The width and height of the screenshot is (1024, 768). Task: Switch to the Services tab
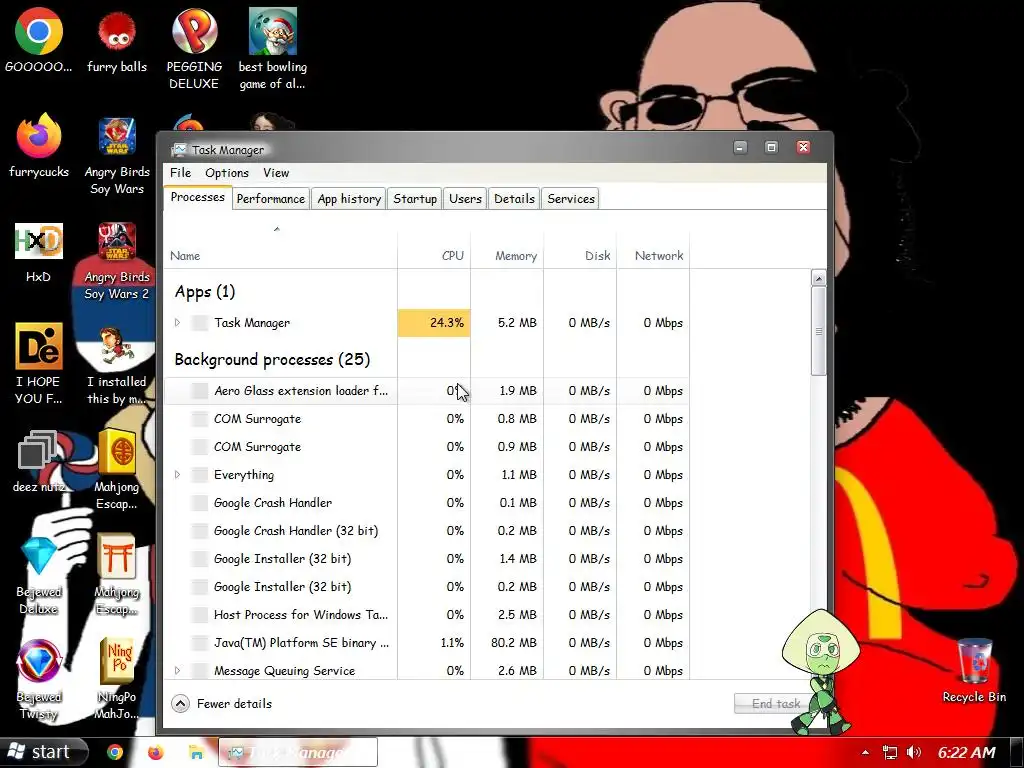click(571, 199)
